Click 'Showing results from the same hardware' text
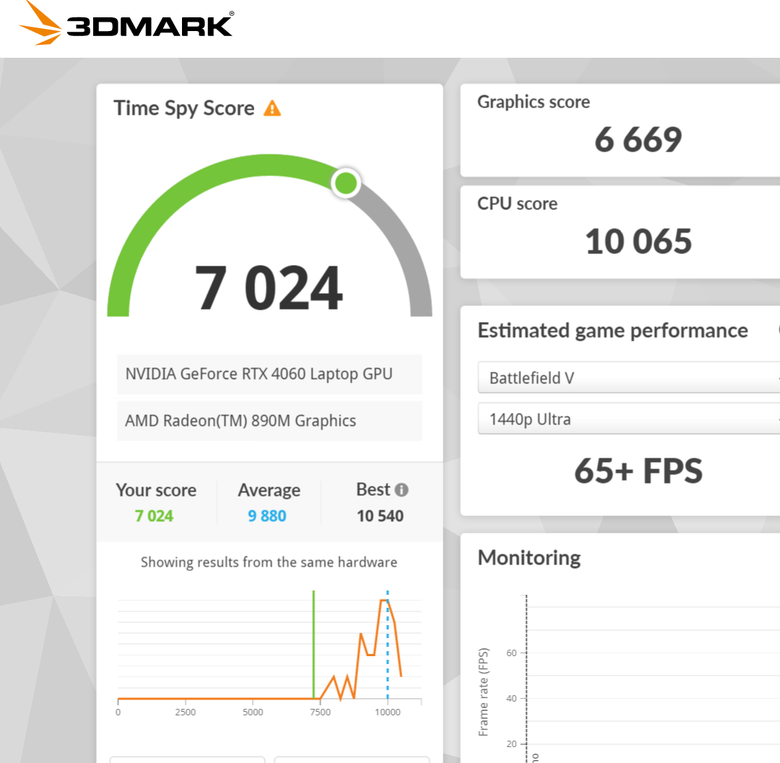This screenshot has height=763, width=780. pos(269,562)
